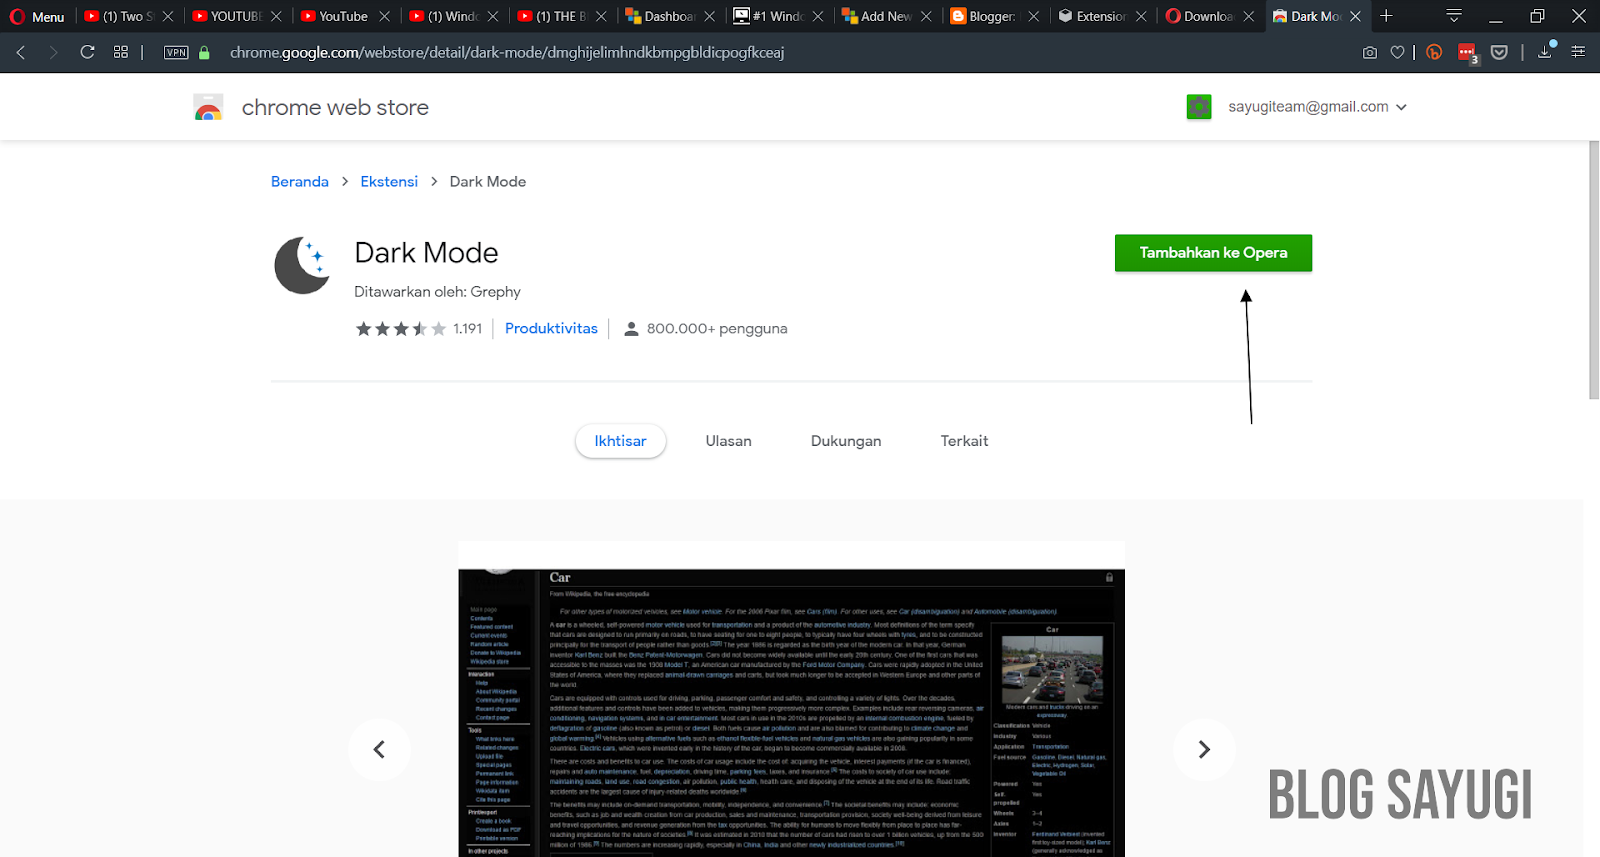
Task: Close the Blogger tab
Action: point(1033,16)
